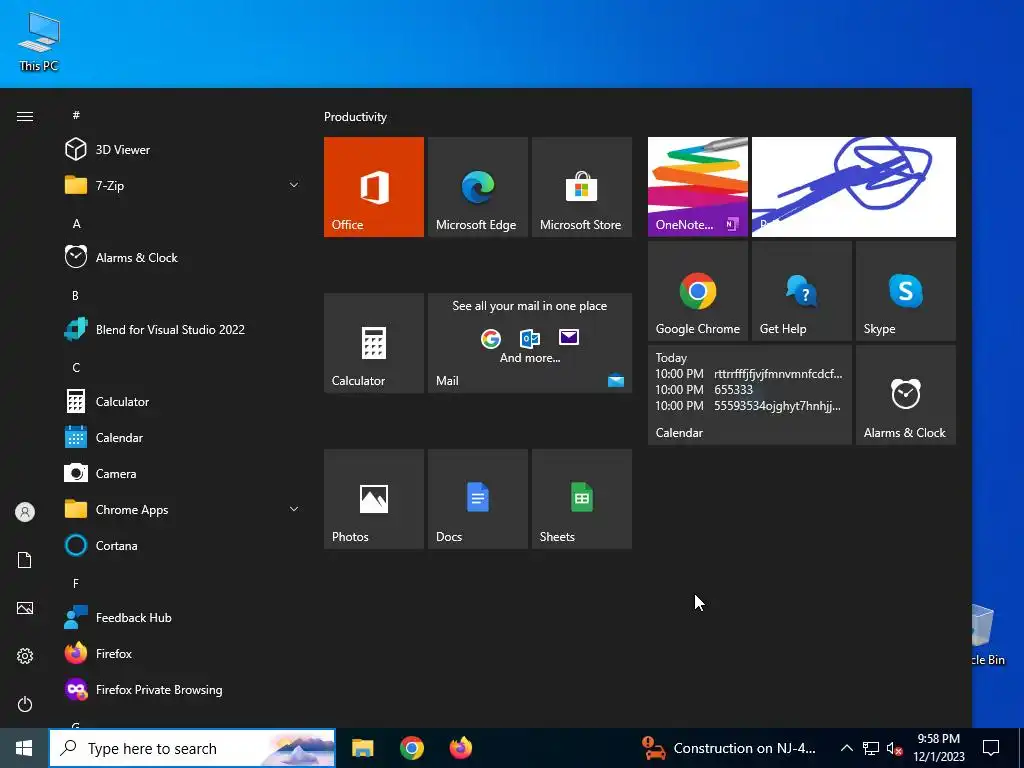The width and height of the screenshot is (1024, 768).
Task: Open Alarms & Clock in app list
Action: click(183, 257)
